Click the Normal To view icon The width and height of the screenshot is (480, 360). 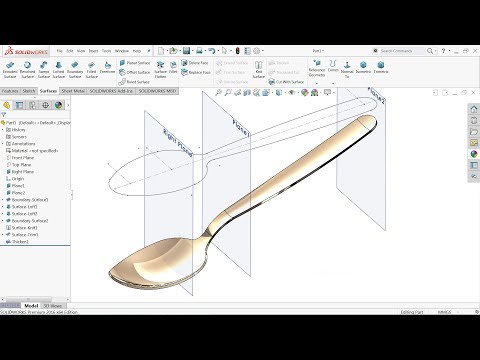point(347,69)
